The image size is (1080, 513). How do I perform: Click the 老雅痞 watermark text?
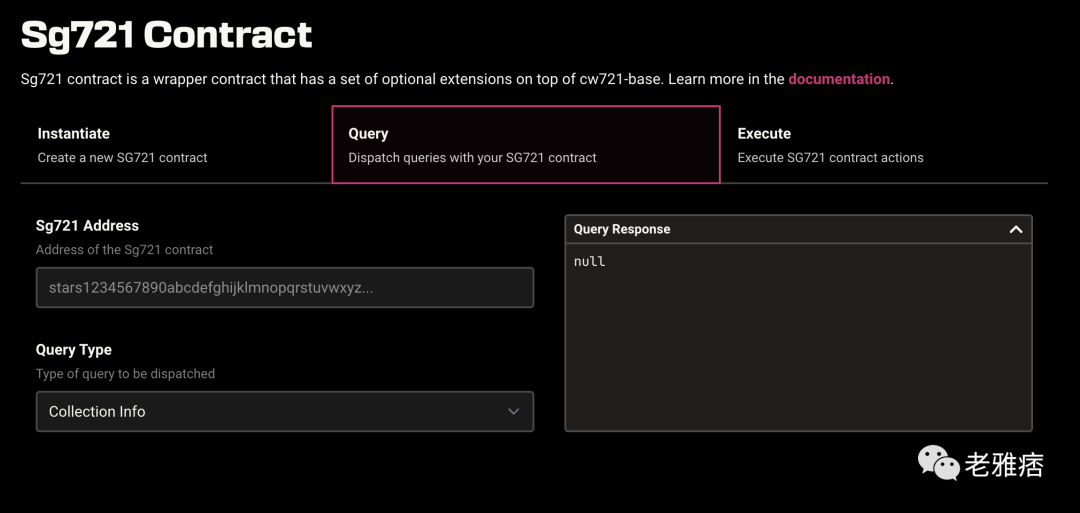(x=1004, y=465)
